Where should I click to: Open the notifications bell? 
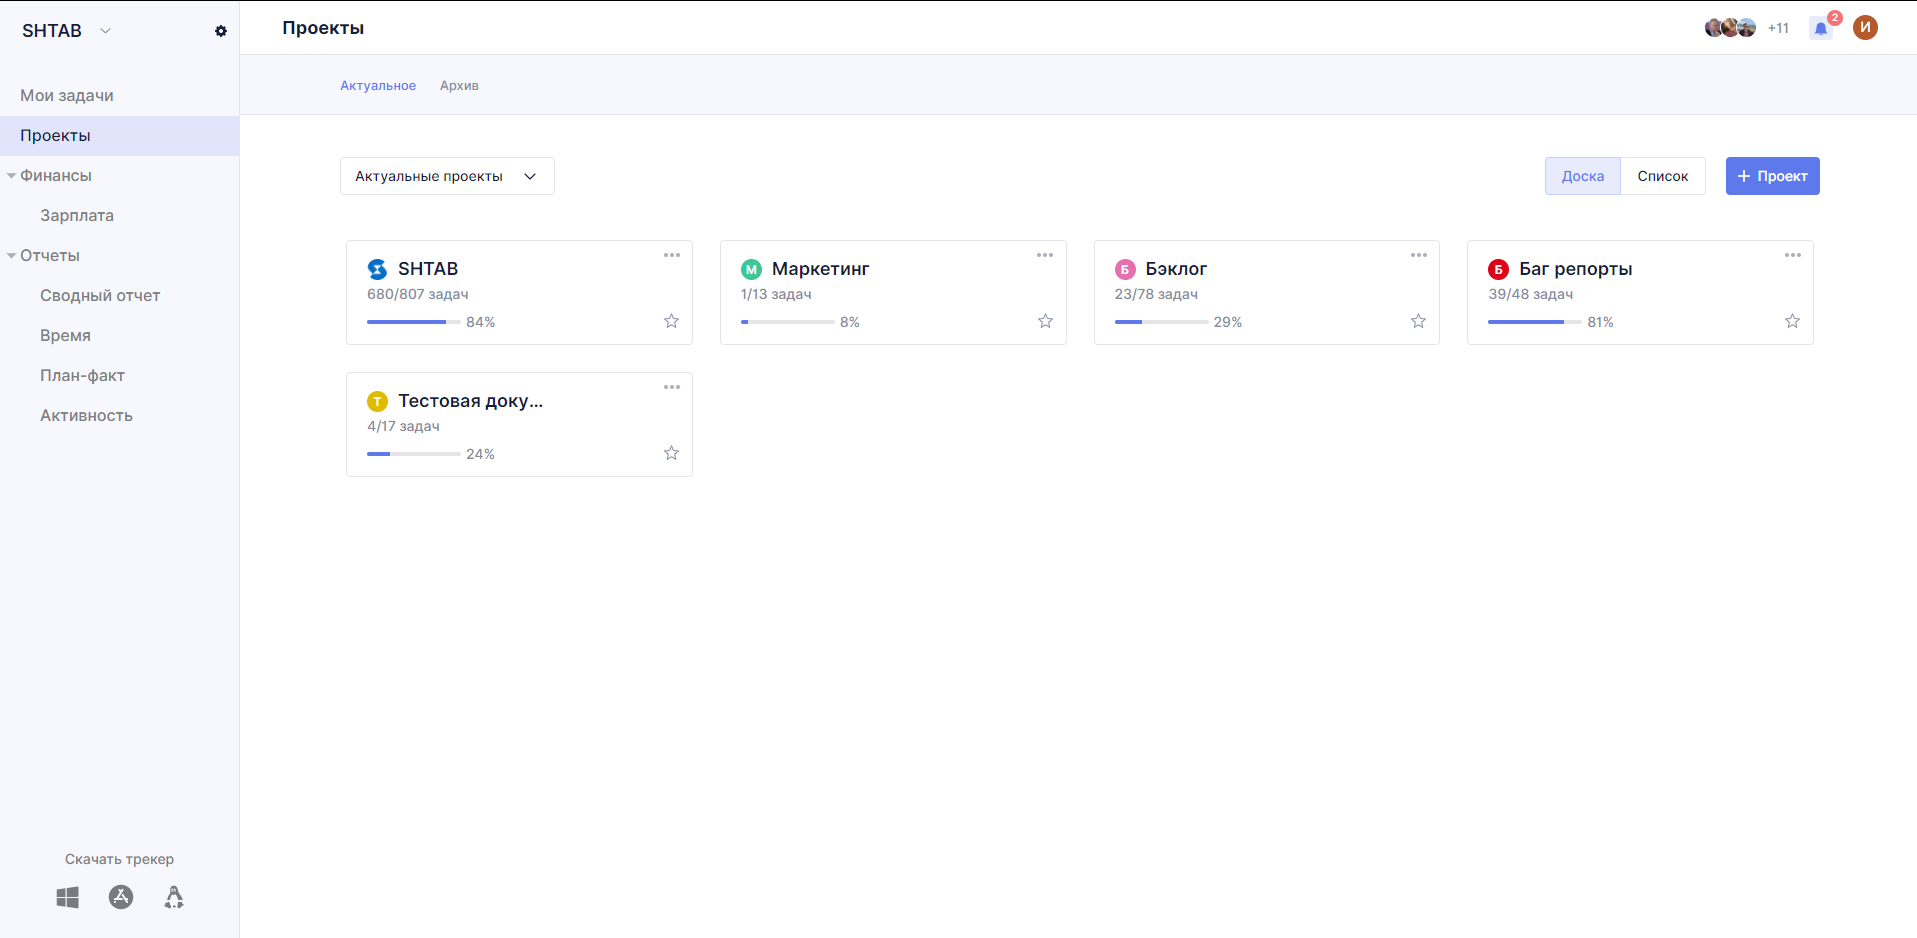click(1821, 28)
